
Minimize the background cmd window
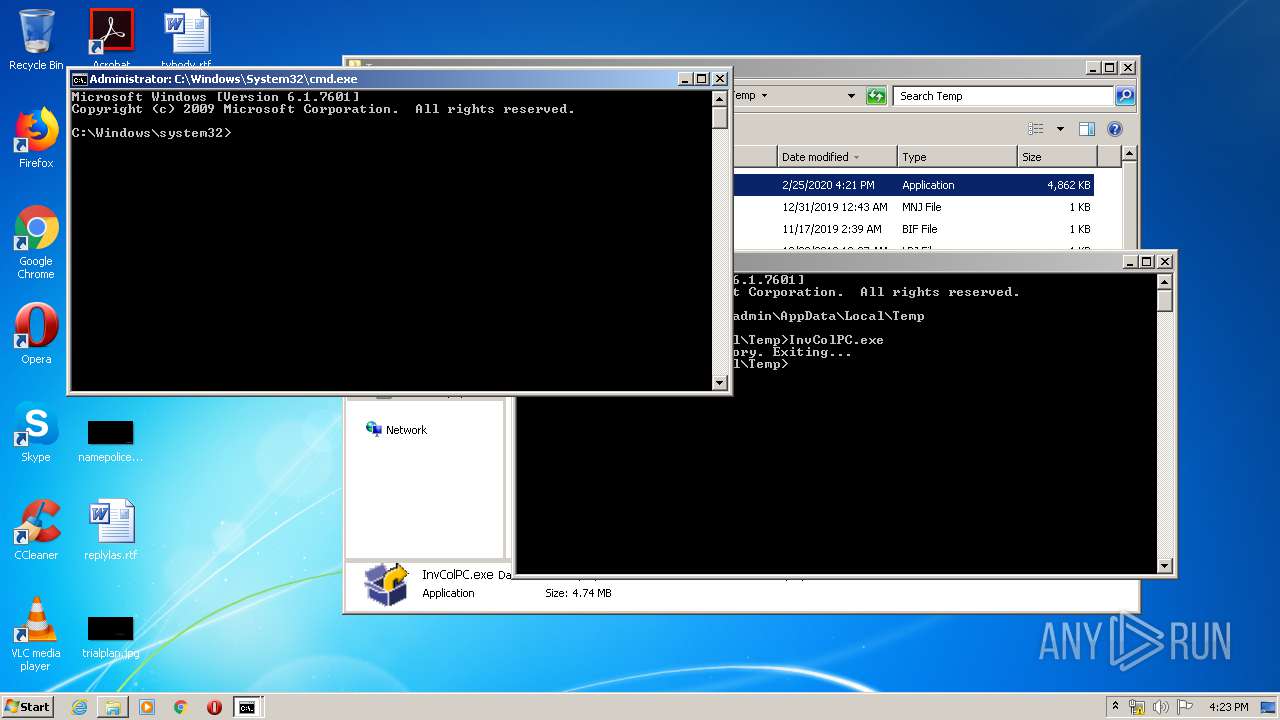pyautogui.click(x=1130, y=261)
